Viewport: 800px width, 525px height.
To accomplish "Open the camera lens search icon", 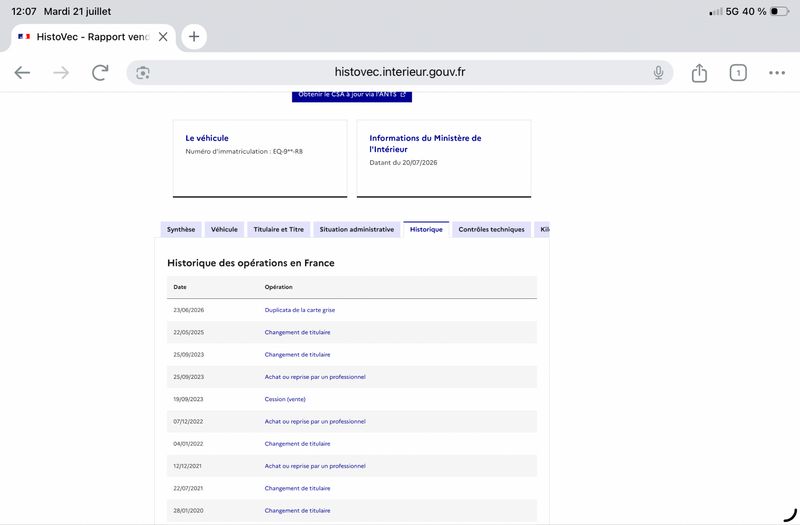I will point(143,73).
